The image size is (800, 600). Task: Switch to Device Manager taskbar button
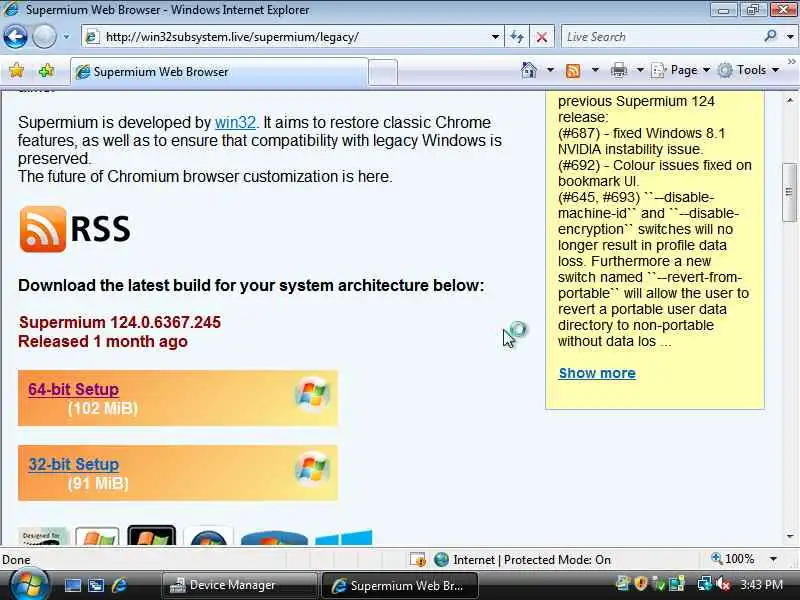coord(239,585)
